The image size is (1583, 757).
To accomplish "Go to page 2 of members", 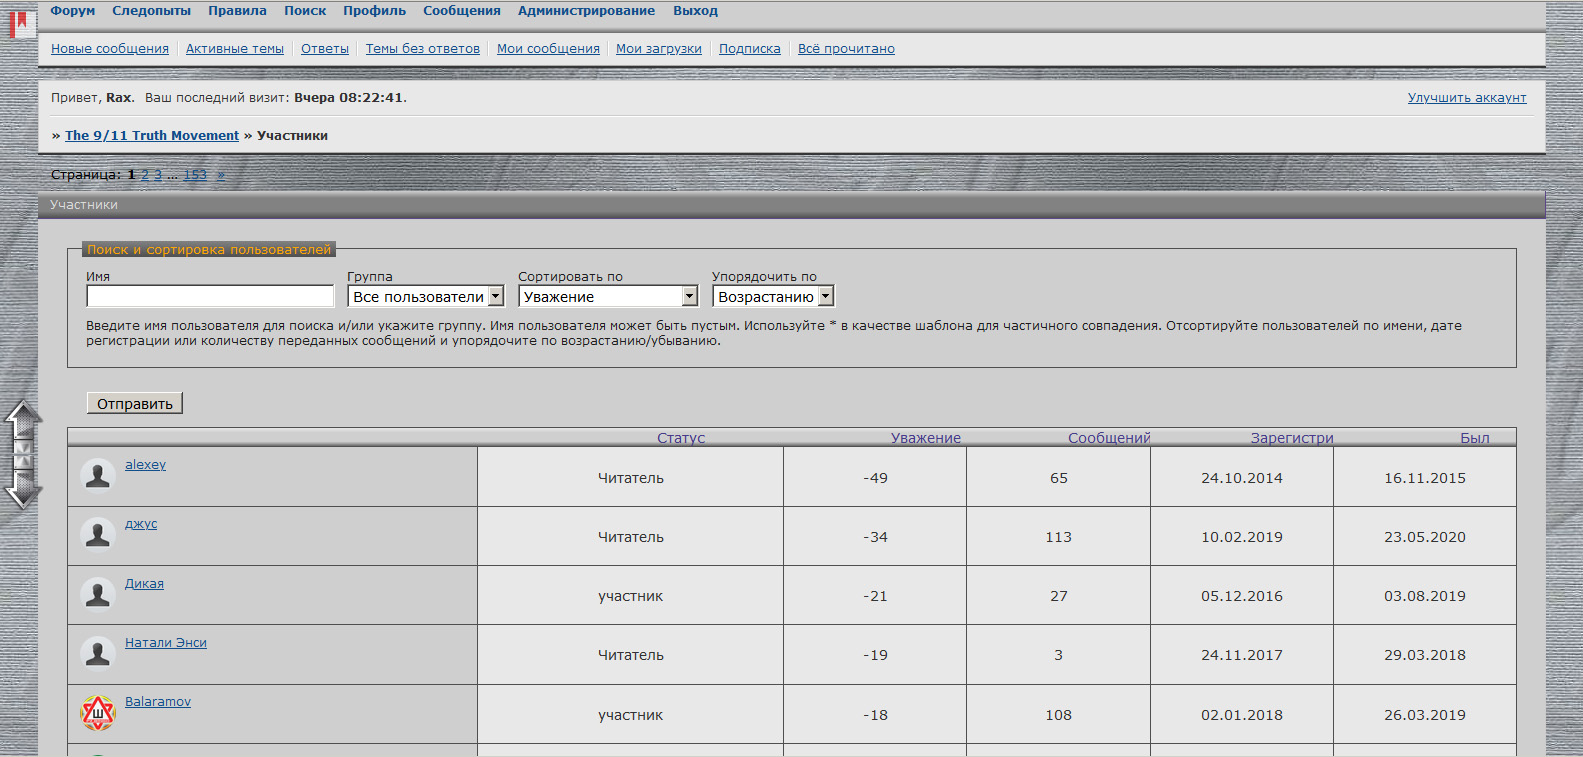I will point(145,175).
